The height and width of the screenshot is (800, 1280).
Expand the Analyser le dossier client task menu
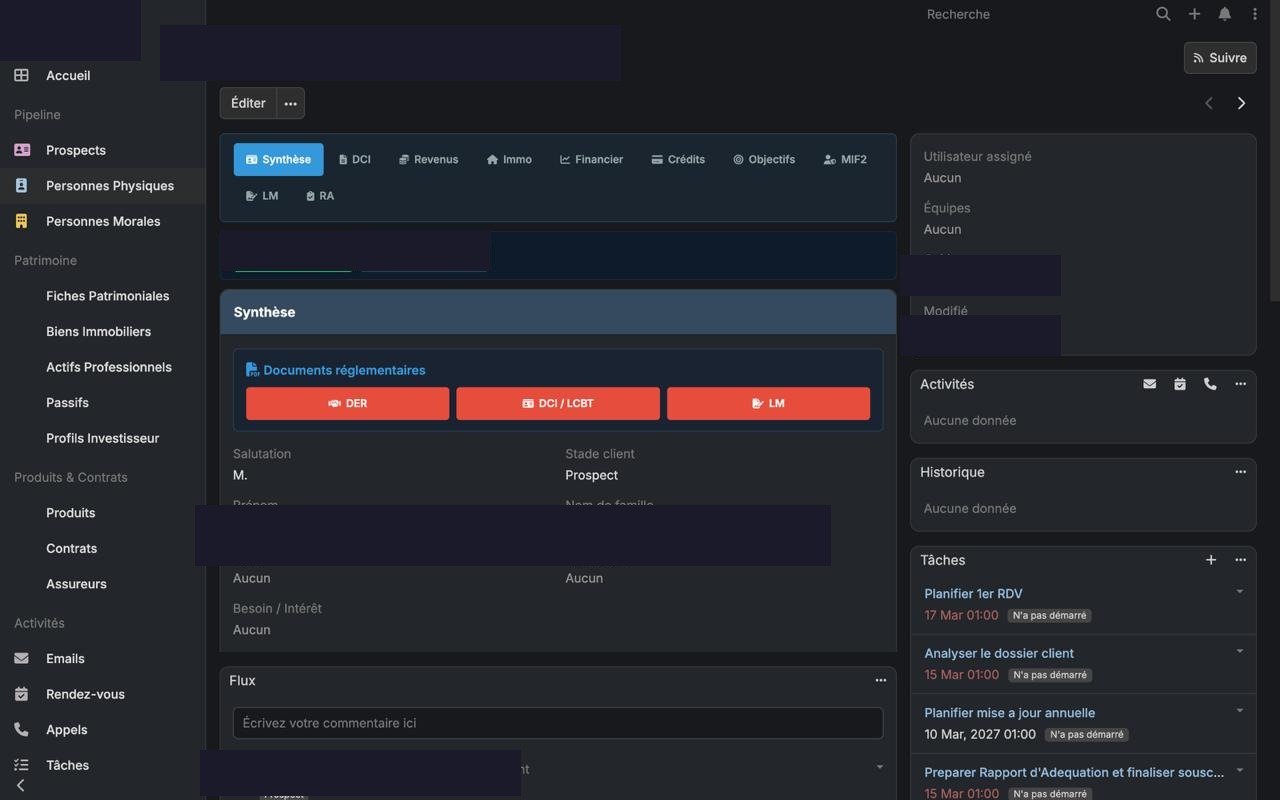[1238, 651]
